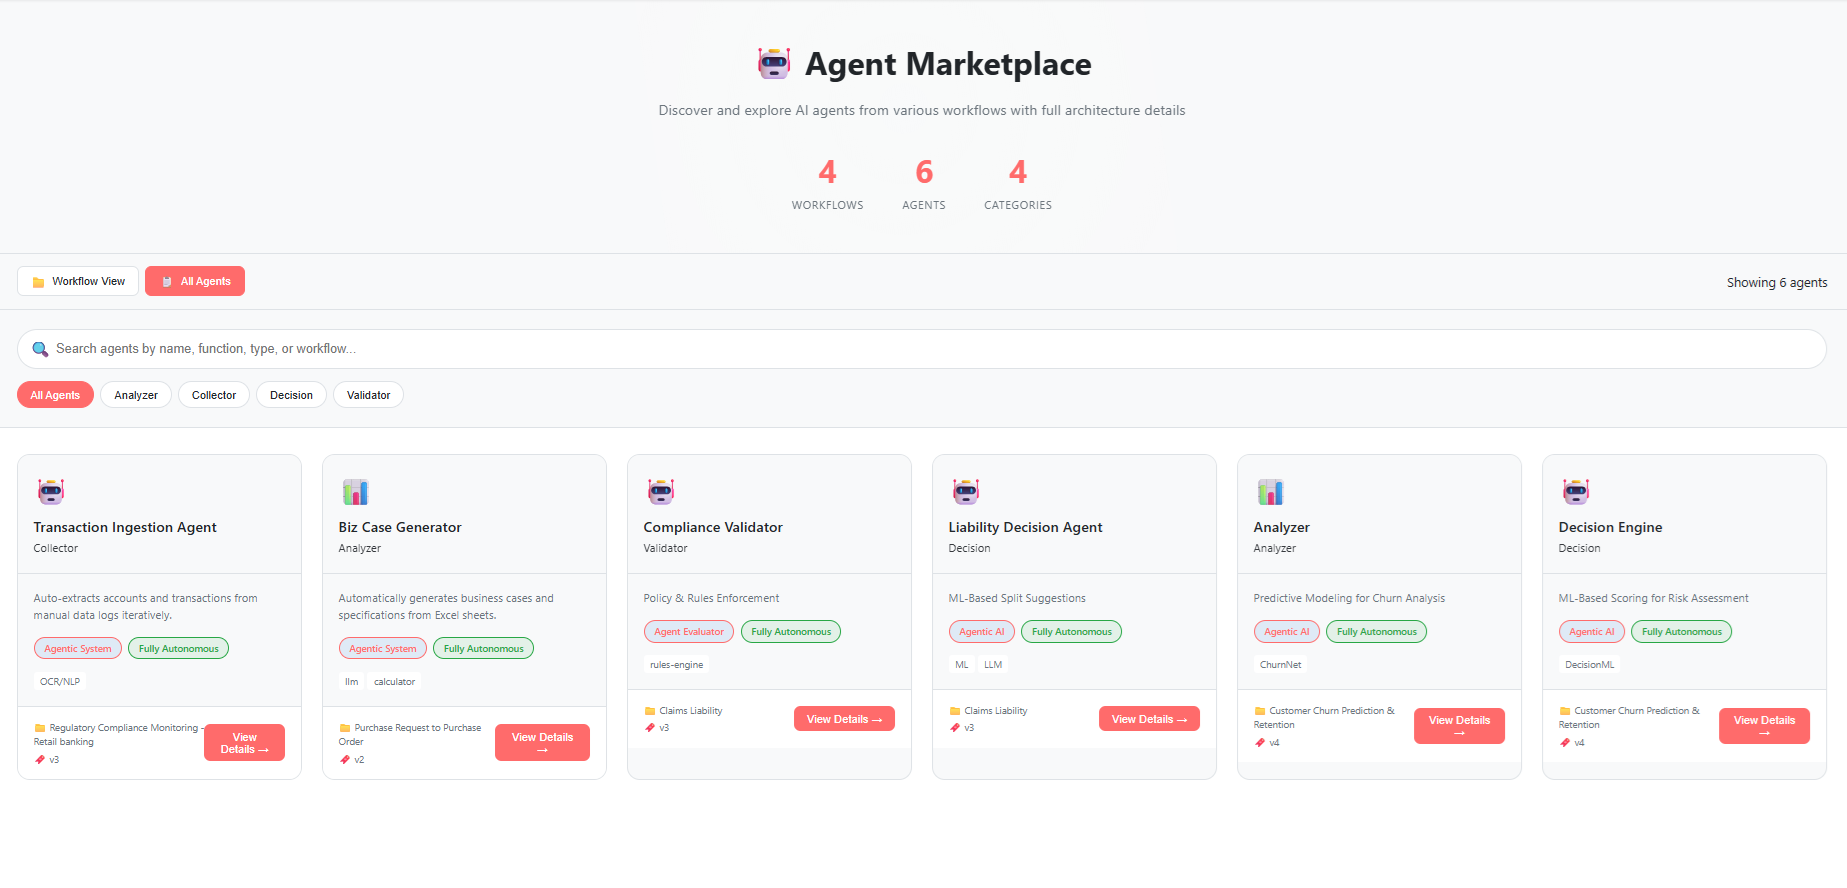Click the Decision Engine robot icon
Image resolution: width=1847 pixels, height=888 pixels.
1575,491
